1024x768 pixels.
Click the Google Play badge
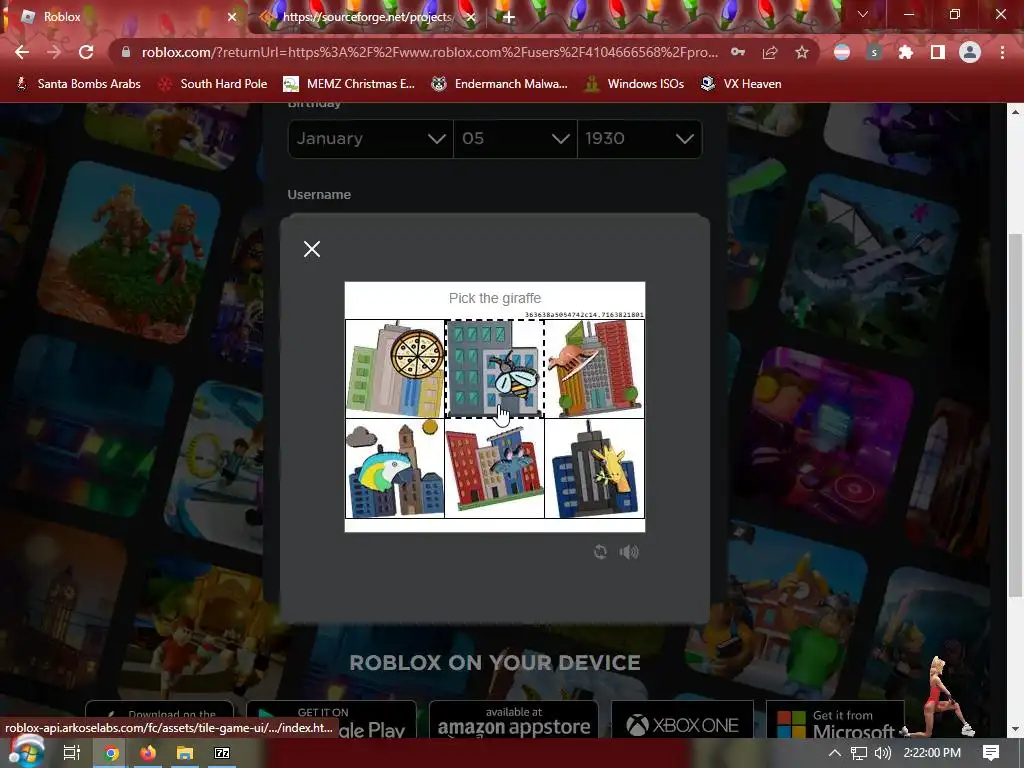(x=331, y=720)
